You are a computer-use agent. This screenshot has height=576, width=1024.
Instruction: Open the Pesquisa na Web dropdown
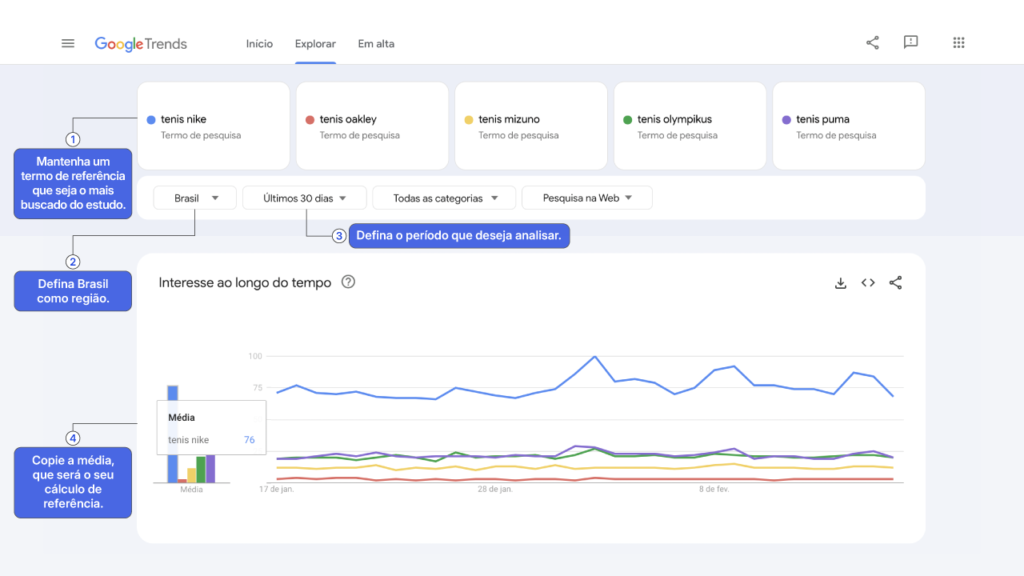(x=586, y=198)
